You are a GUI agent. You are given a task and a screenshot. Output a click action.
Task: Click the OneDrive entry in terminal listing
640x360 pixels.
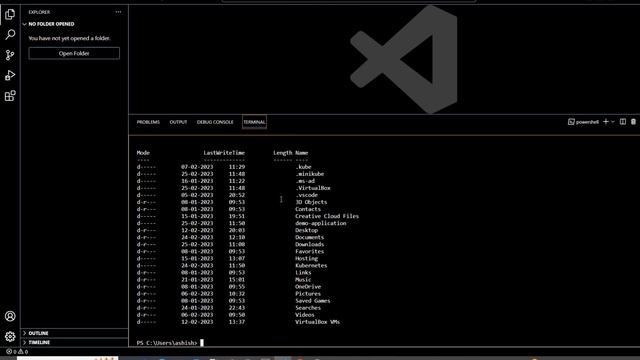coord(308,287)
